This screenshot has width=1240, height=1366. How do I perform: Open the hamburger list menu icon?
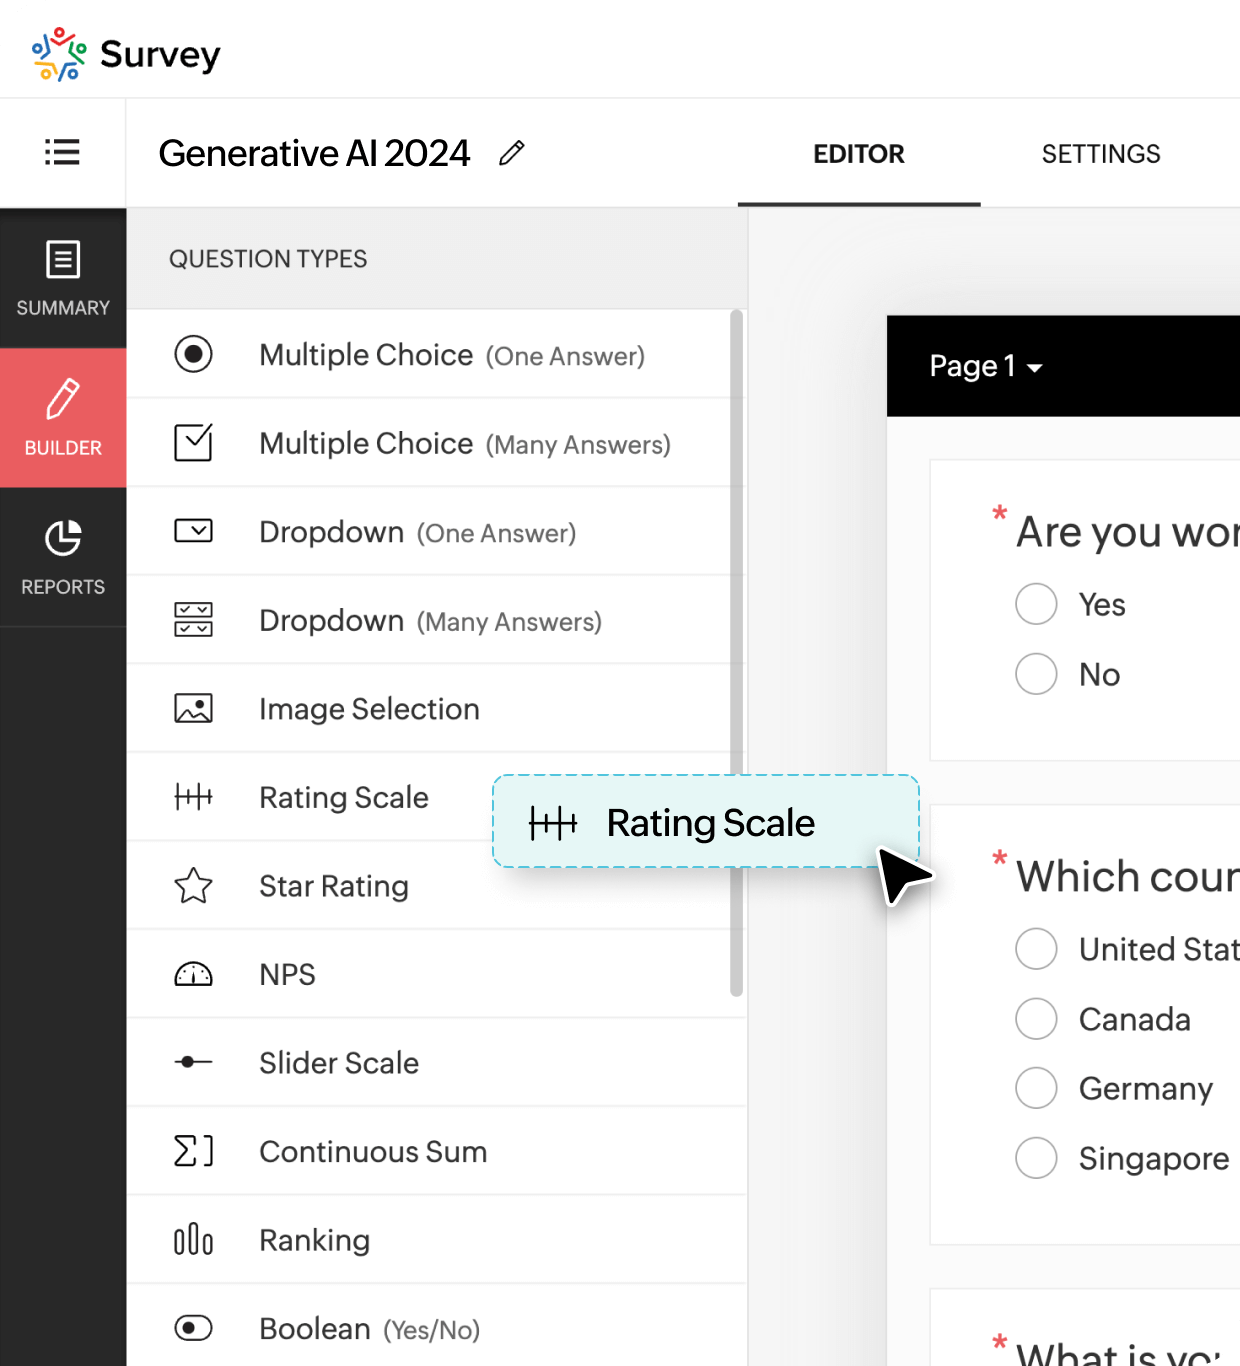coord(62,152)
